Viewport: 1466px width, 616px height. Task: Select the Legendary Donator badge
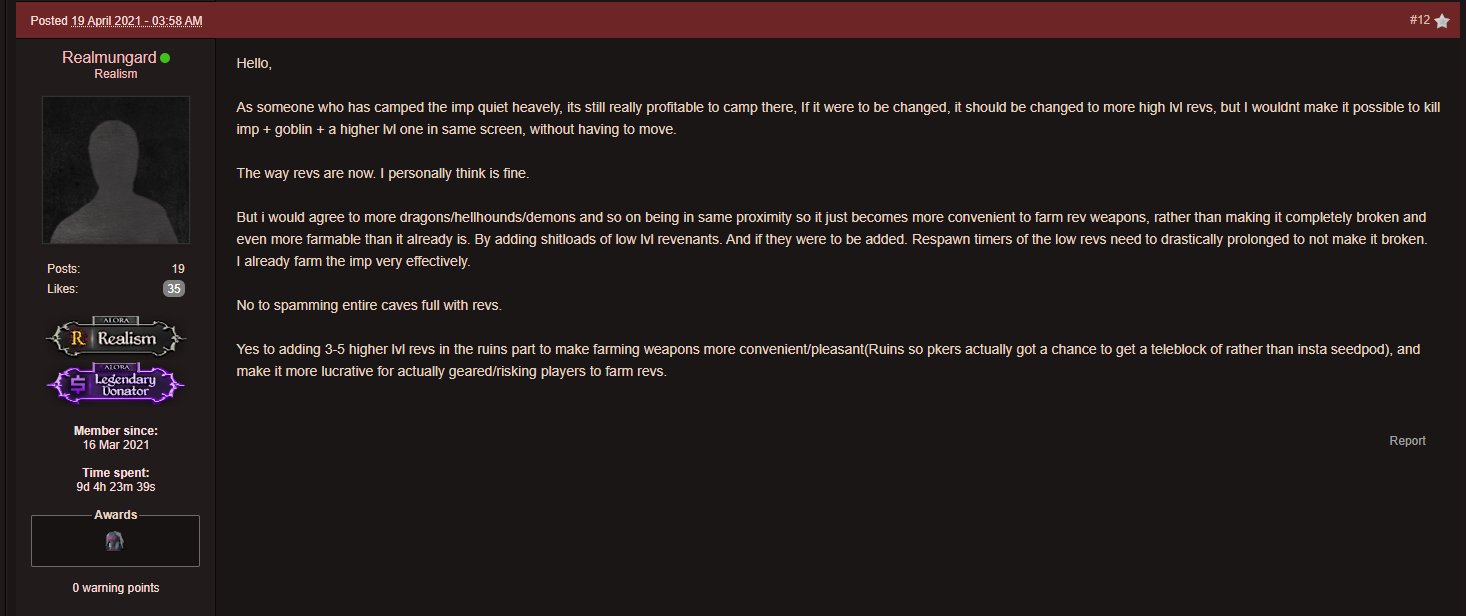coord(115,383)
